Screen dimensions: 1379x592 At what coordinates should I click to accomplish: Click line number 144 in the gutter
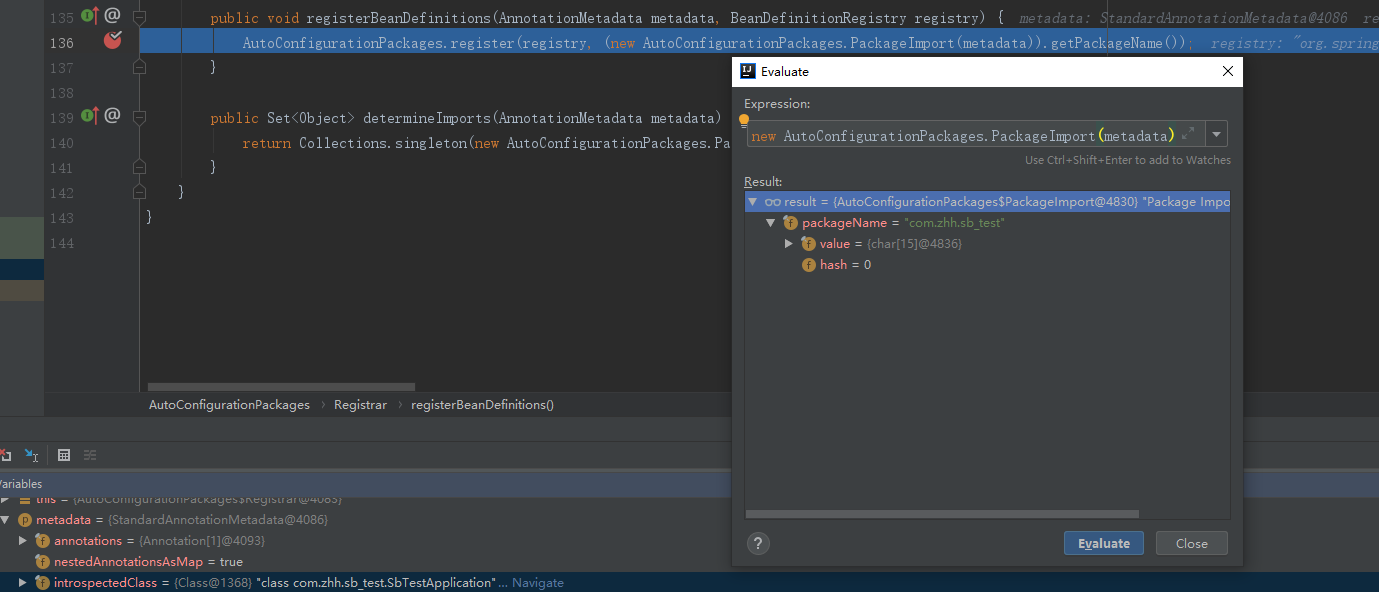(61, 243)
